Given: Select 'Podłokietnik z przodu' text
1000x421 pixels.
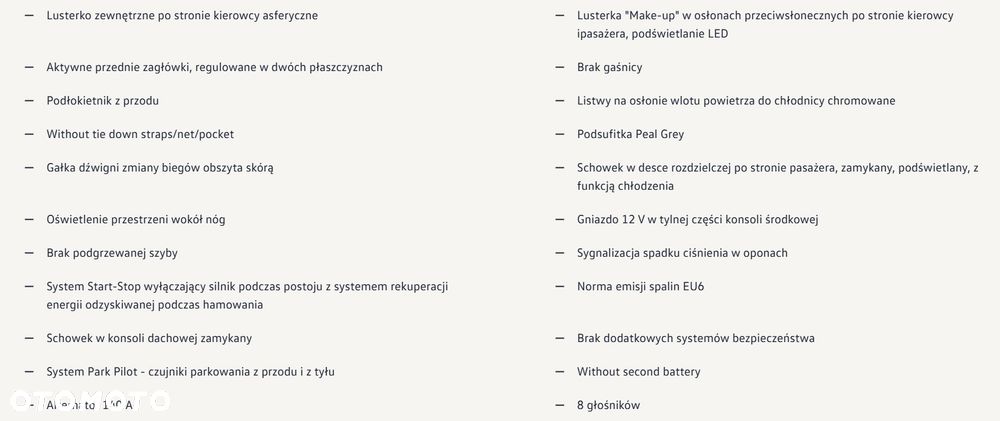Looking at the screenshot, I should point(103,101).
